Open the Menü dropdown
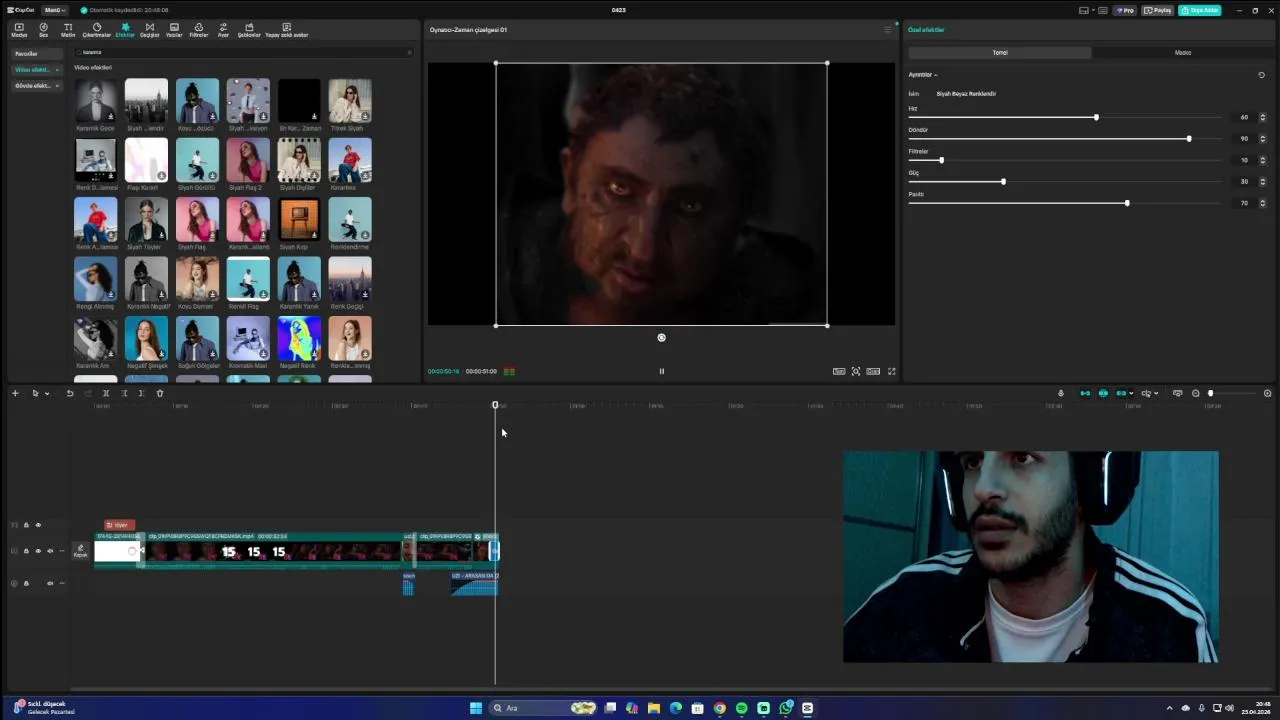Screen dimensions: 1280x720 (x=55, y=10)
